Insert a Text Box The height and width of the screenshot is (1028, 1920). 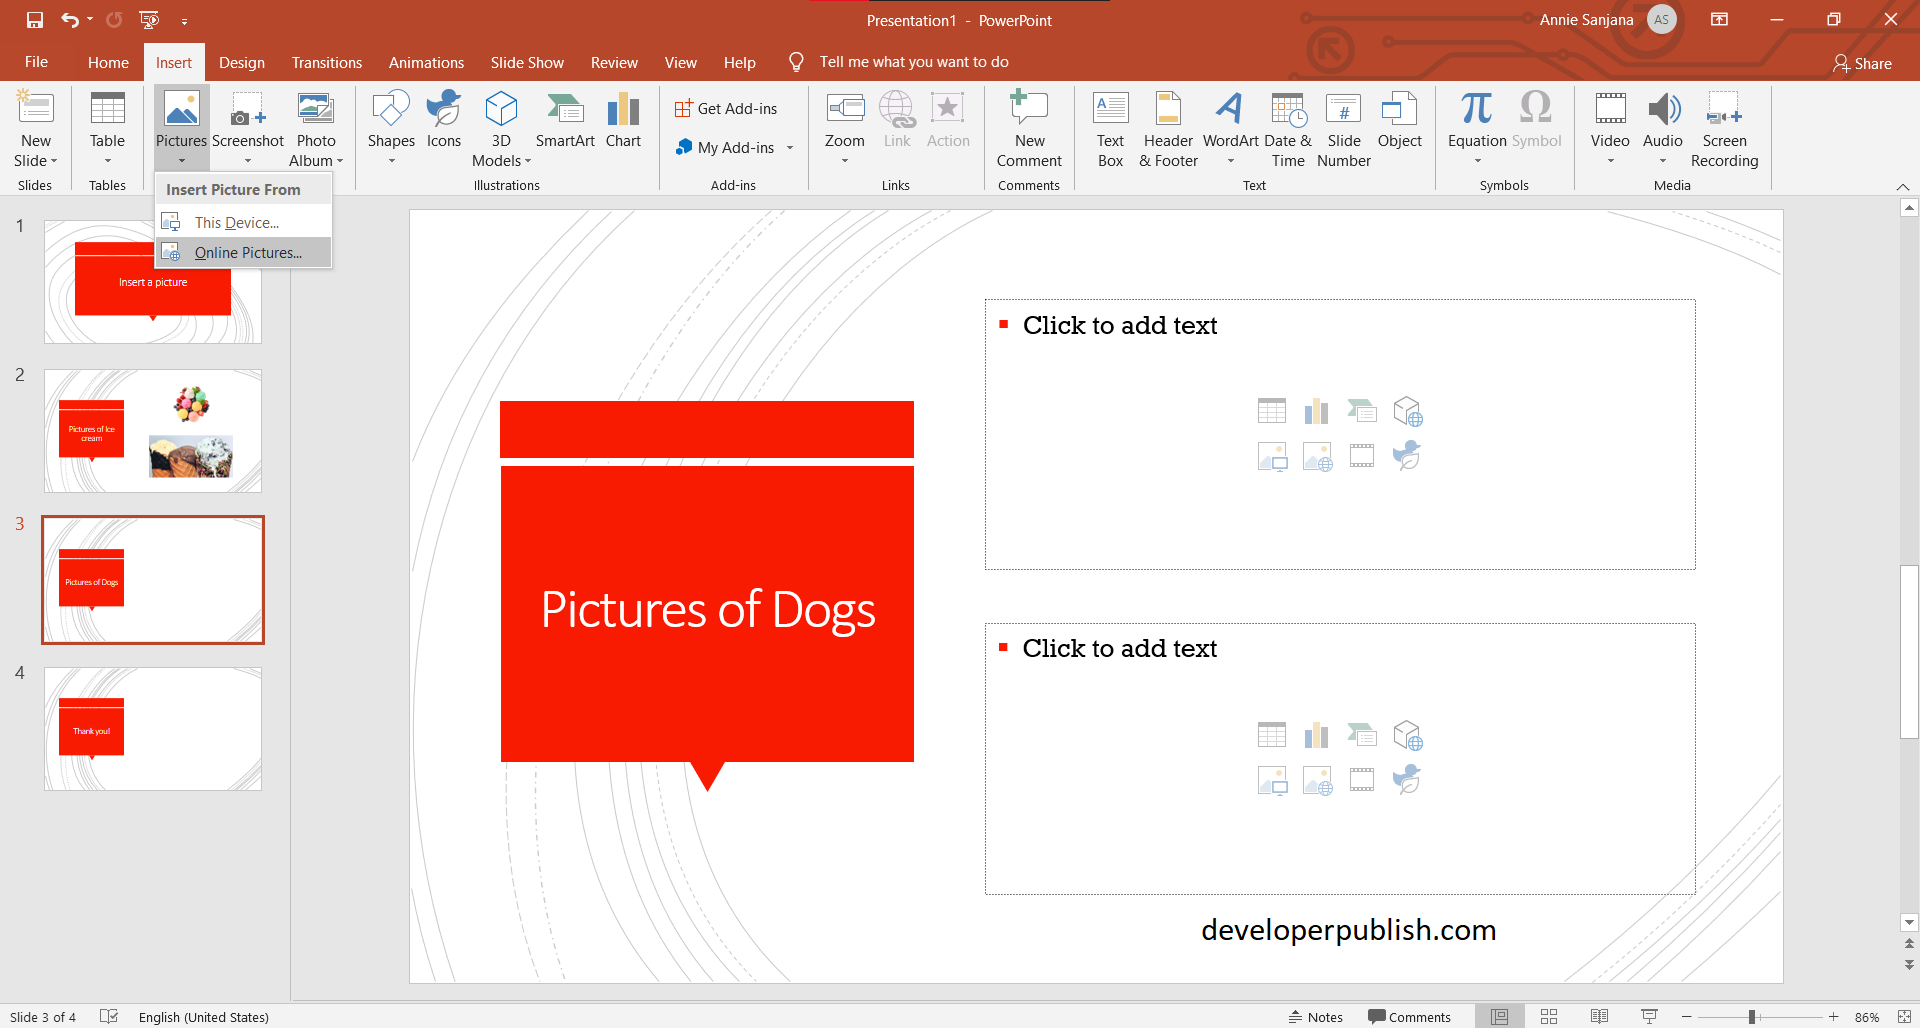1110,129
